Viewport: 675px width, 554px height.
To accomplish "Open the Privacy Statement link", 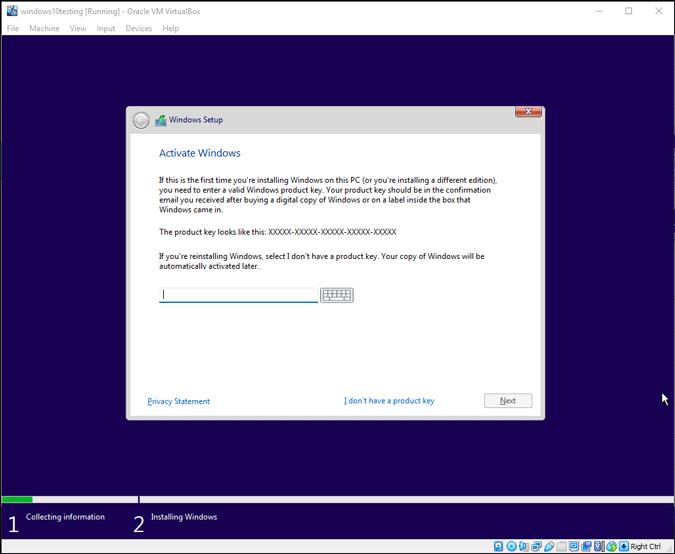I will point(178,401).
